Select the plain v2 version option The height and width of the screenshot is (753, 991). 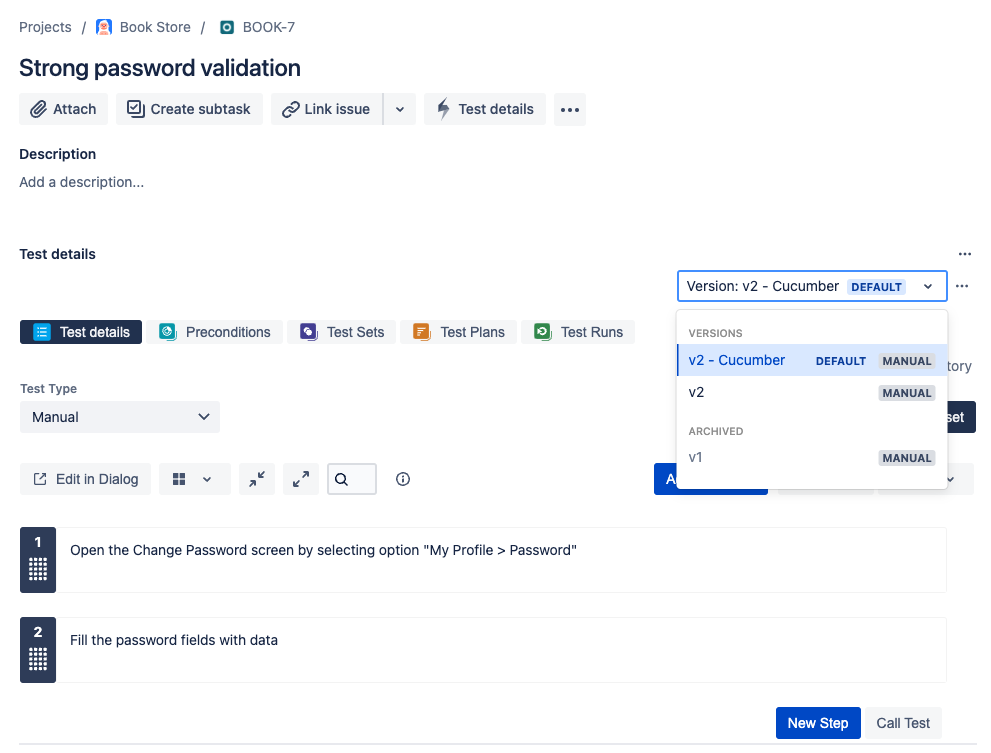pyautogui.click(x=812, y=393)
